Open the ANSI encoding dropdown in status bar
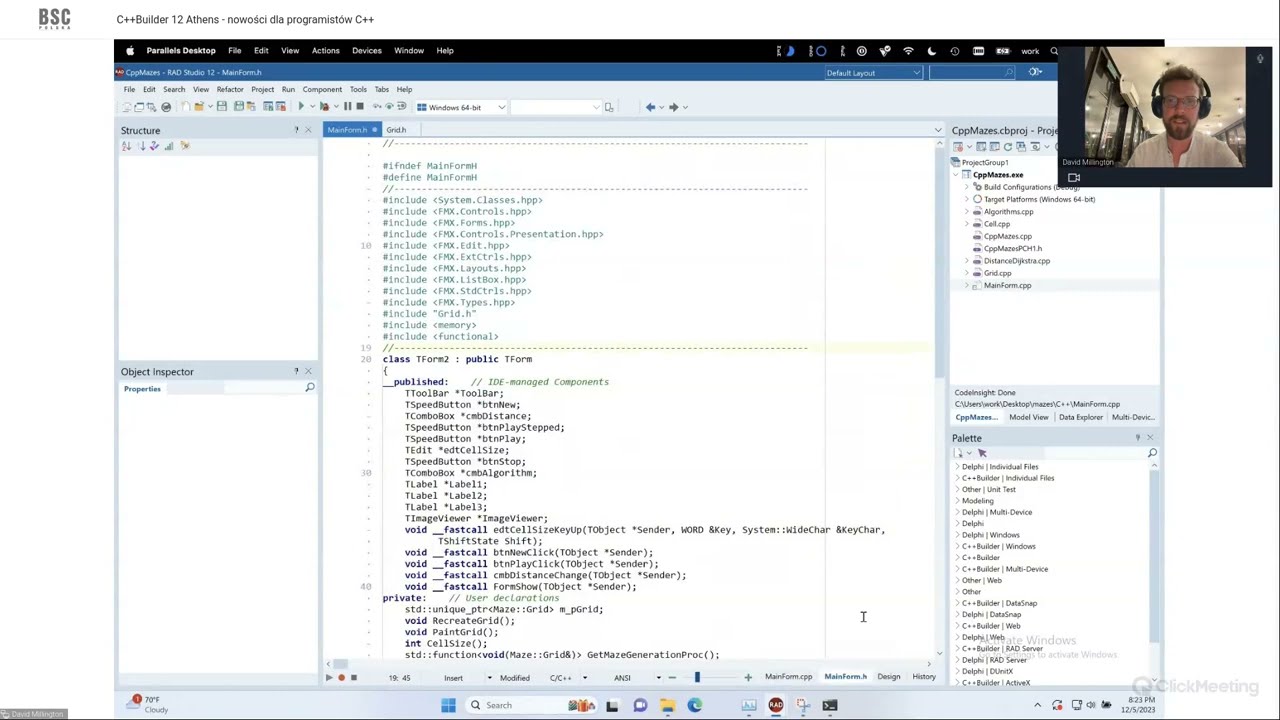 coord(658,678)
